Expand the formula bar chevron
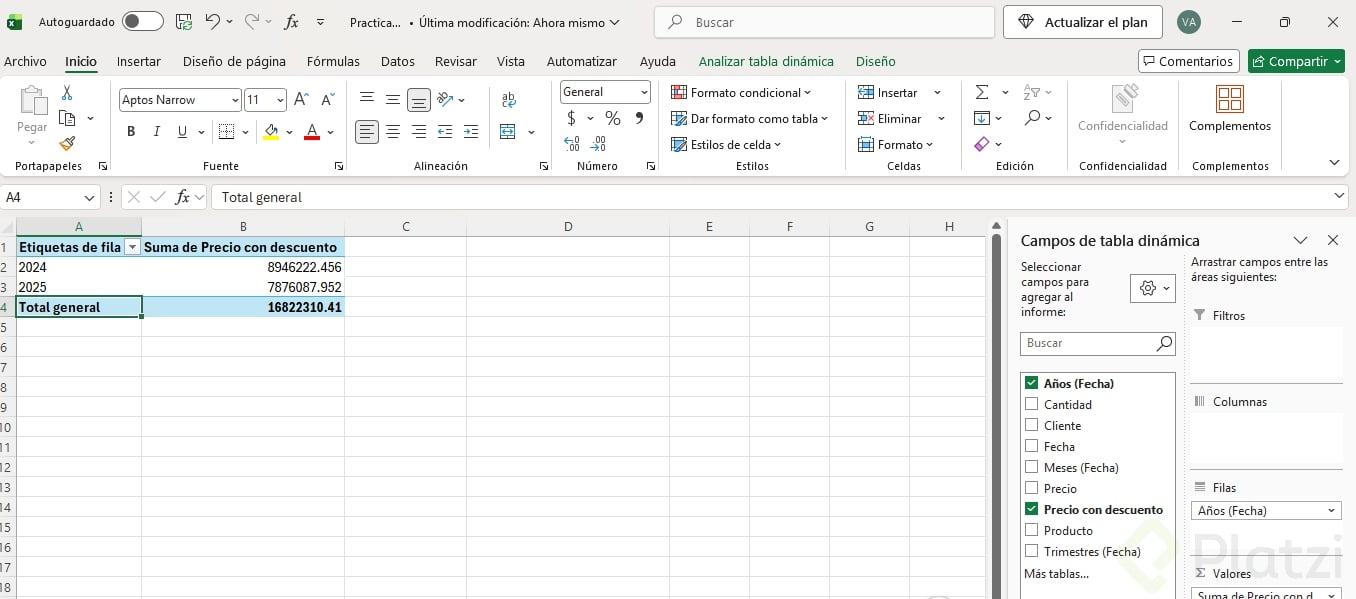Viewport: 1356px width, 599px height. pyautogui.click(x=1340, y=197)
